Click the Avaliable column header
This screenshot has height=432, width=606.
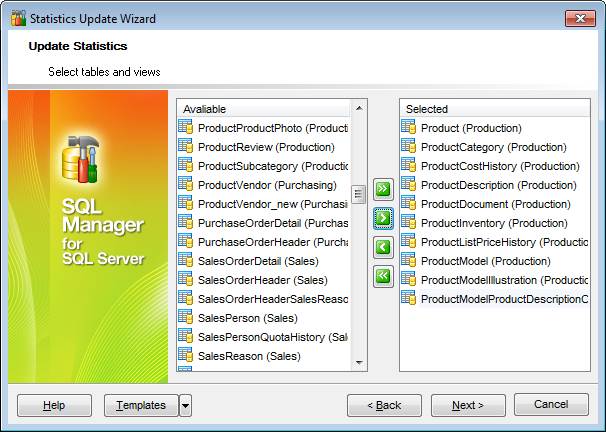(x=263, y=109)
